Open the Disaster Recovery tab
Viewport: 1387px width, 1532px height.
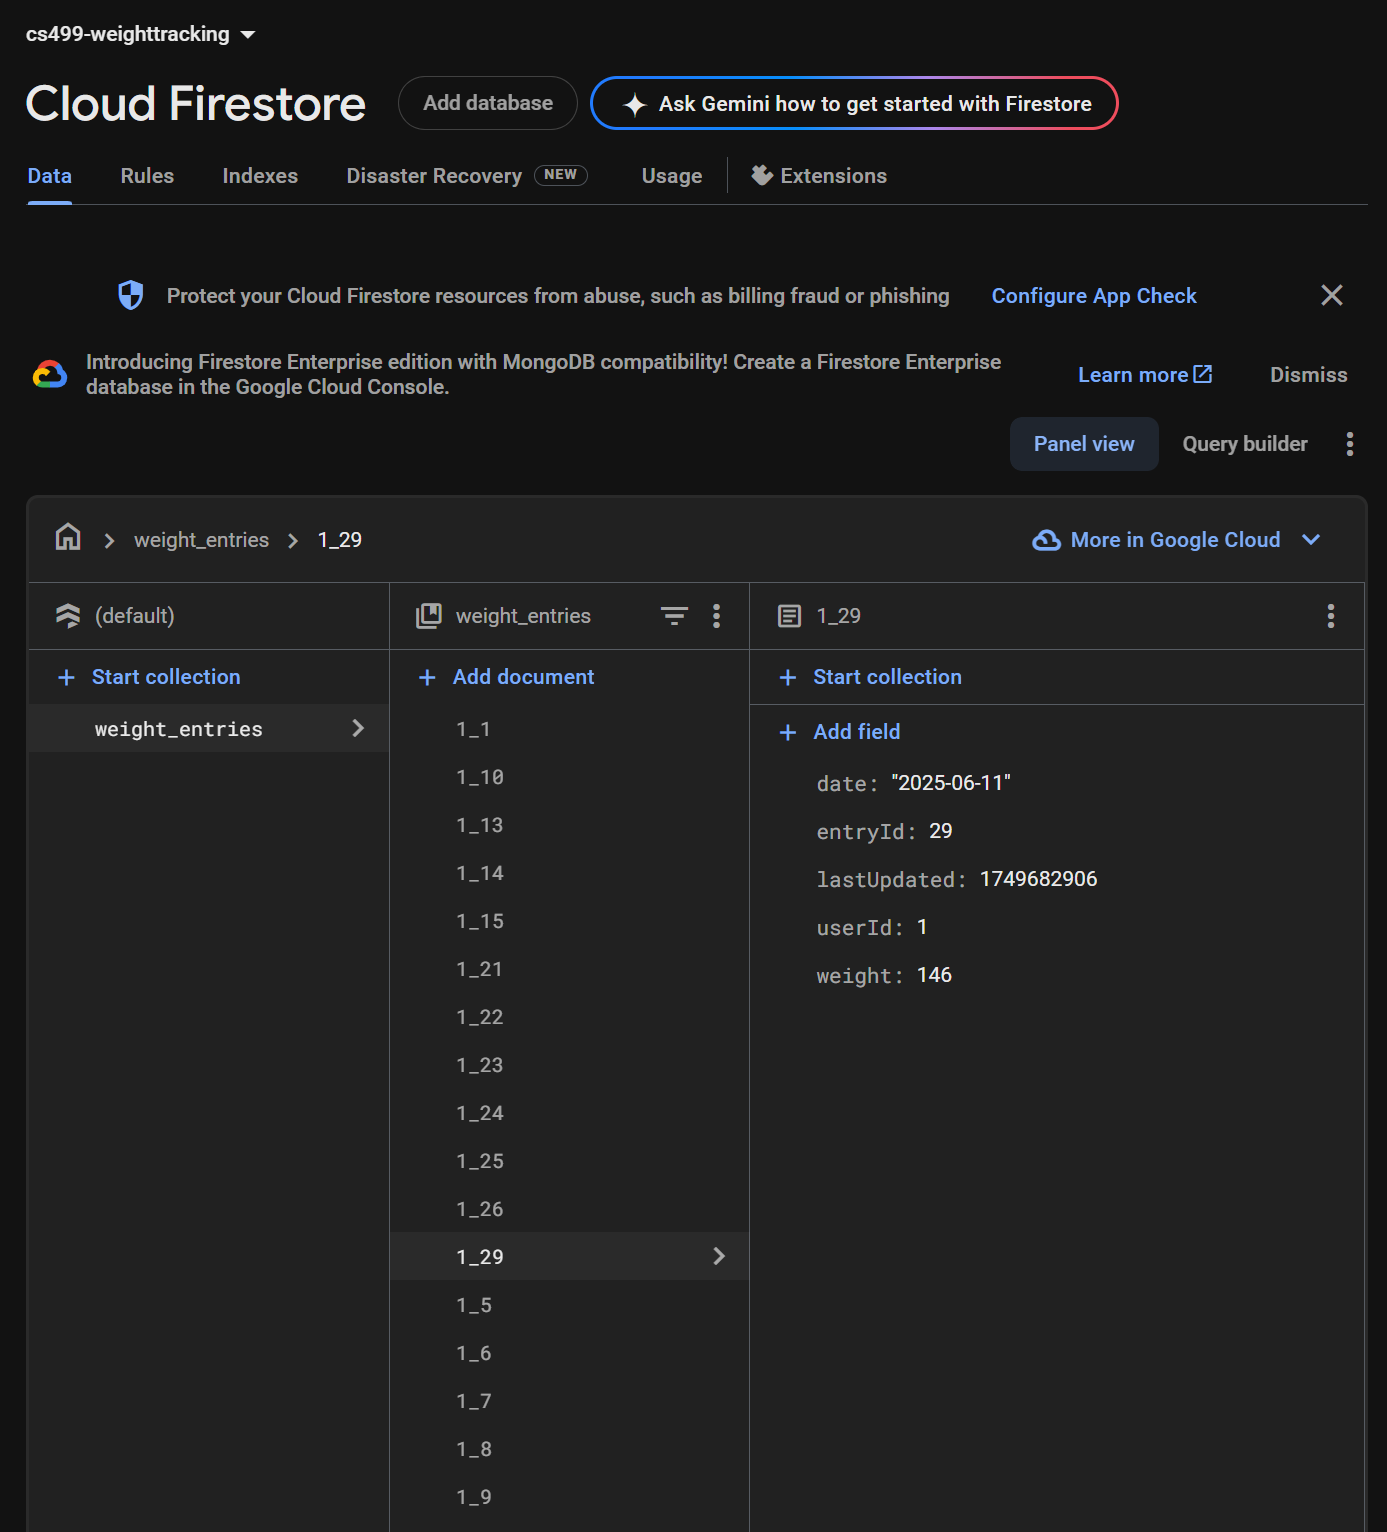tap(466, 176)
